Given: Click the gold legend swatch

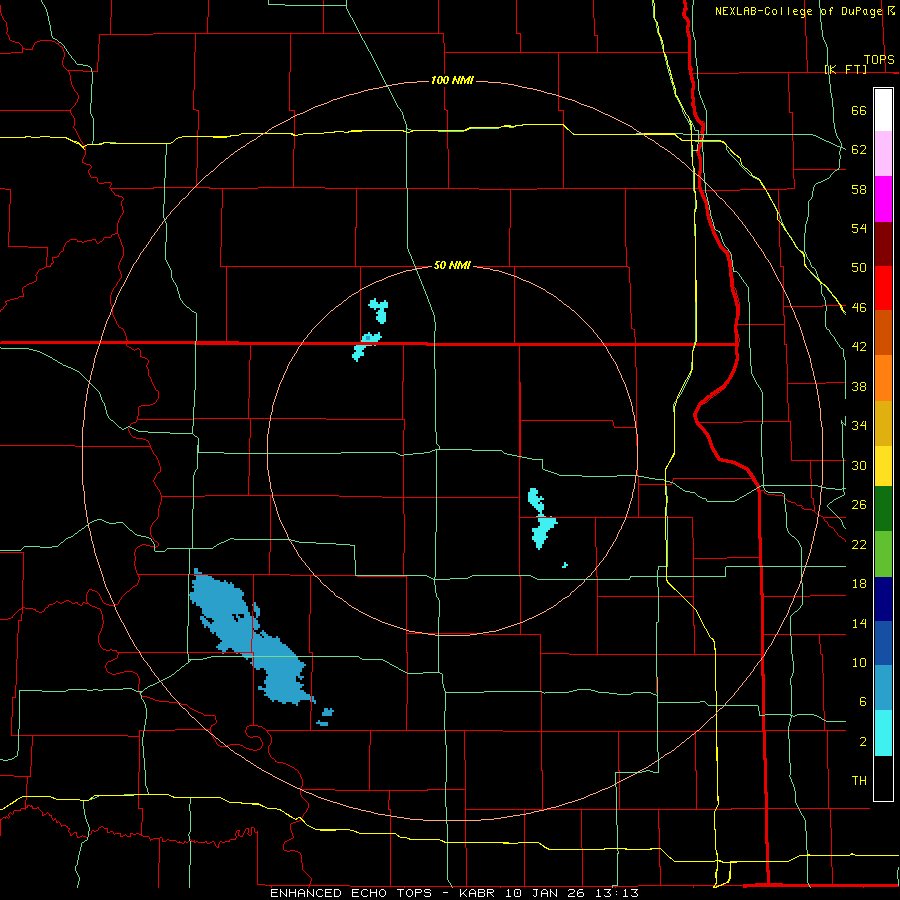Looking at the screenshot, I should 883,423.
